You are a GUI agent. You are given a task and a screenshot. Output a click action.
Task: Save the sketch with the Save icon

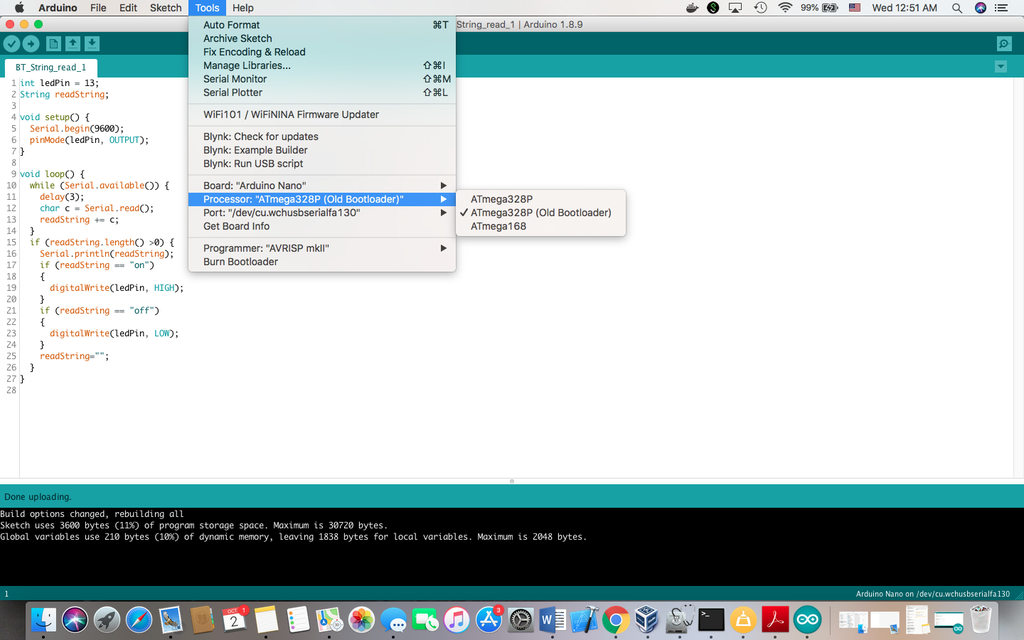(92, 44)
